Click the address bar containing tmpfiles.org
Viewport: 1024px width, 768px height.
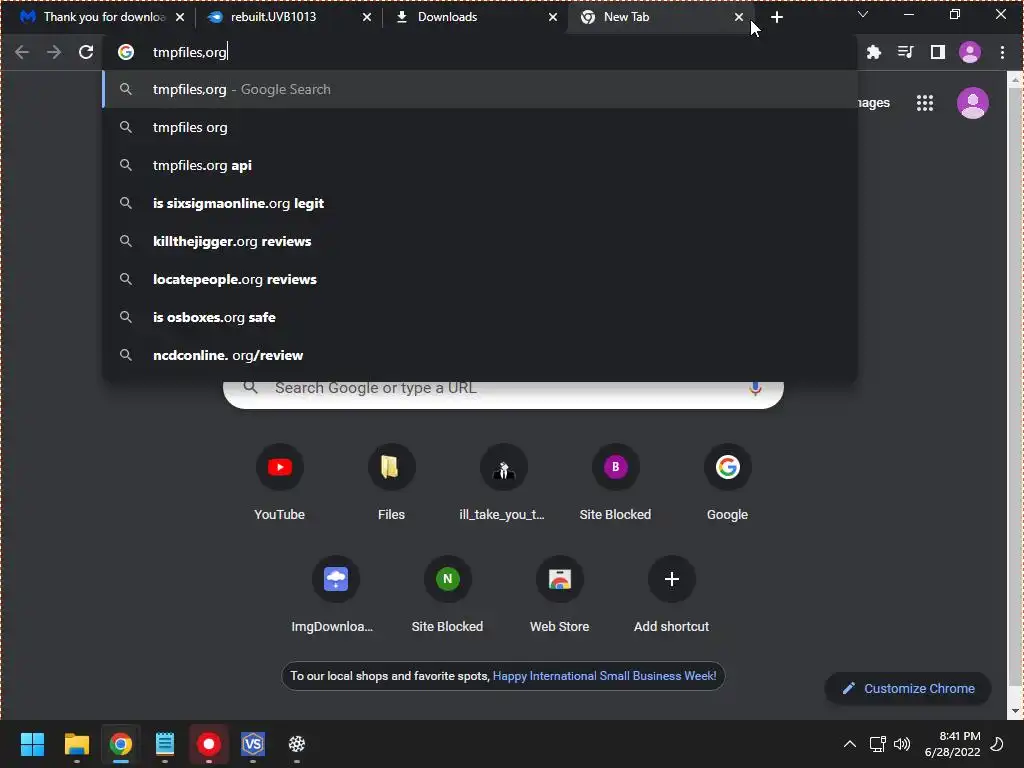[x=480, y=52]
